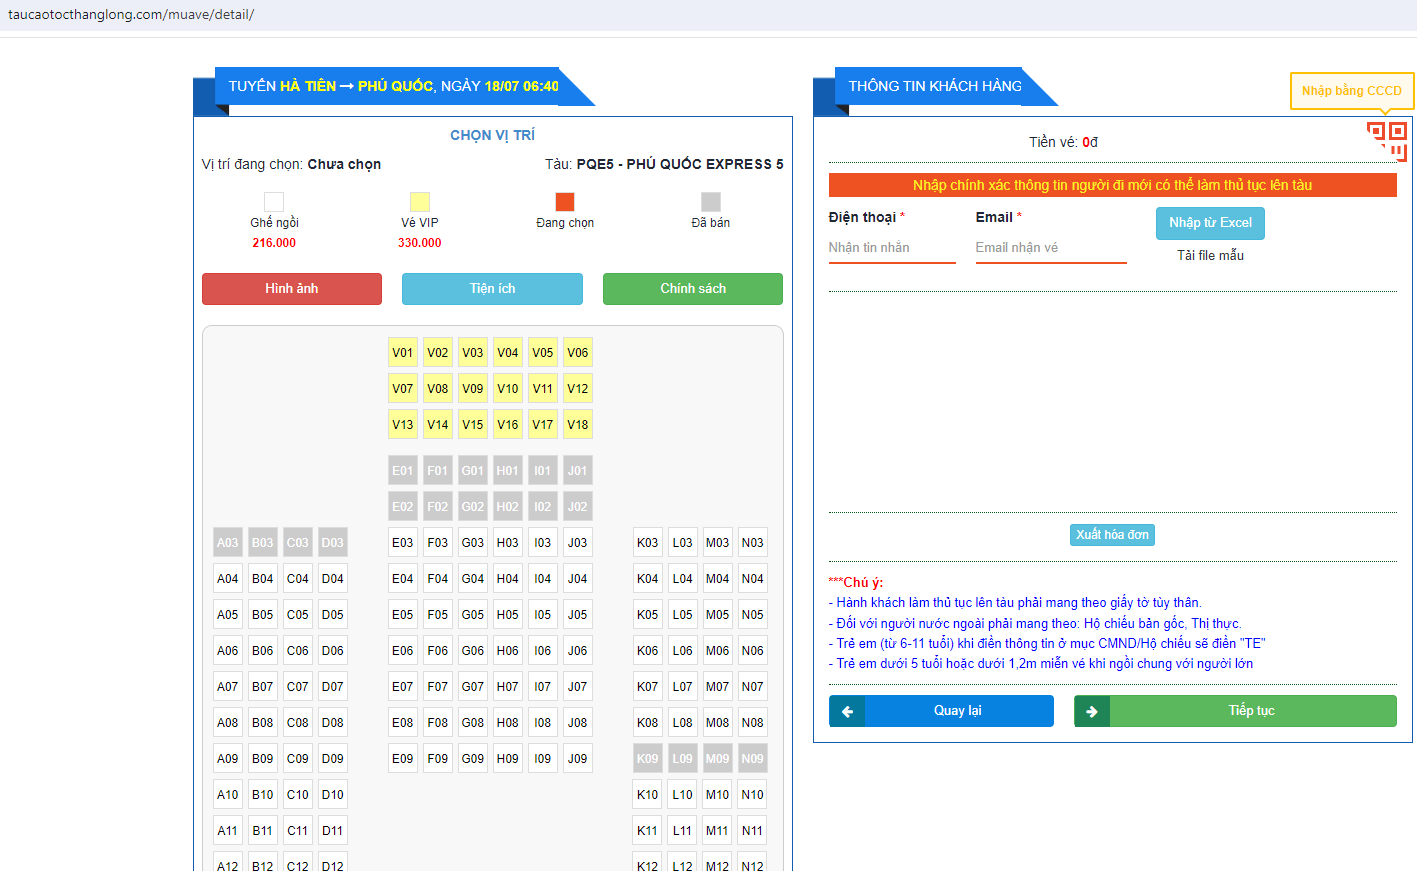Image resolution: width=1417 pixels, height=871 pixels.
Task: Click the yellow Vé VIP legend swatch
Action: pos(420,202)
